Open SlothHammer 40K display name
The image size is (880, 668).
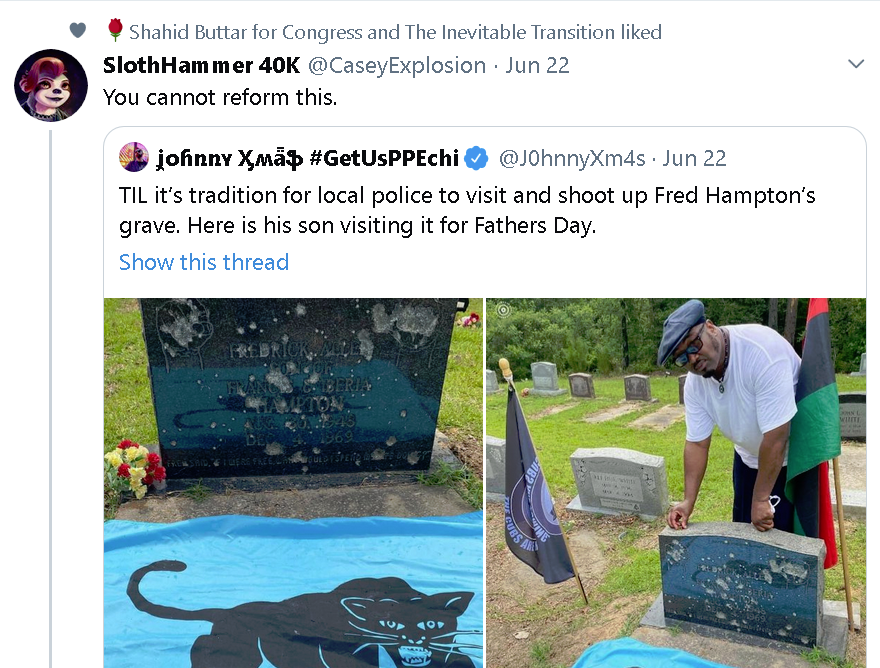pyautogui.click(x=201, y=66)
